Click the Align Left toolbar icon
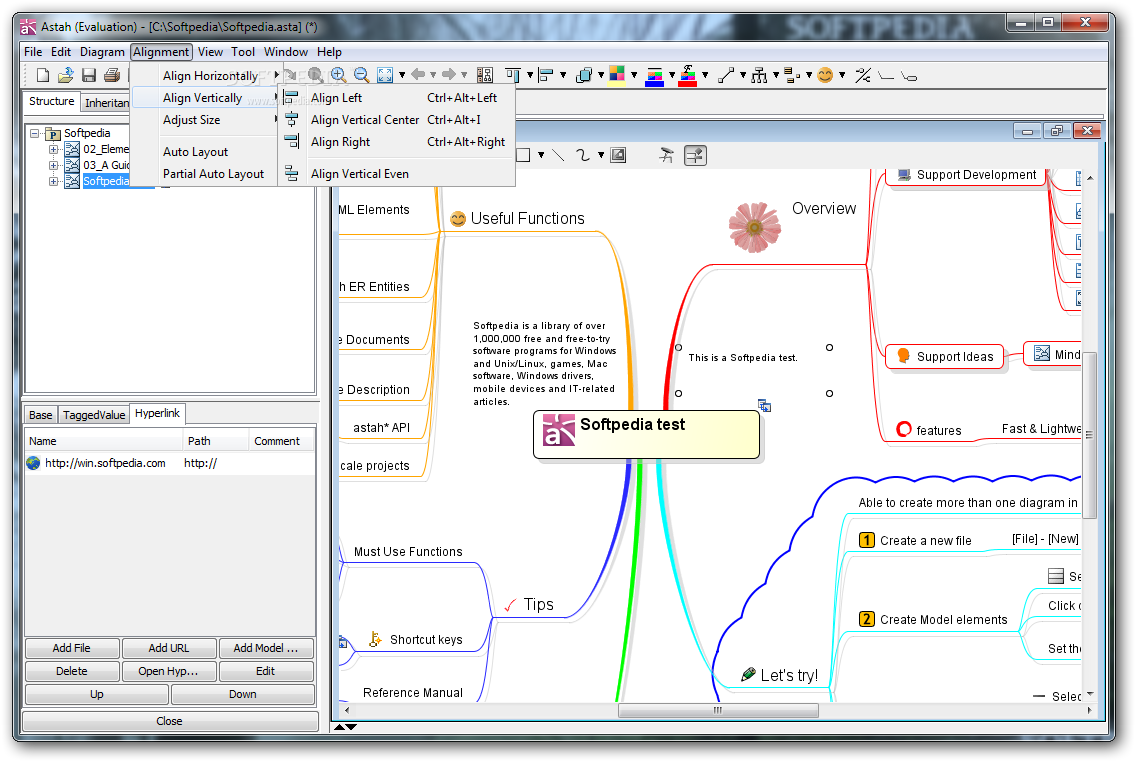 [x=546, y=75]
